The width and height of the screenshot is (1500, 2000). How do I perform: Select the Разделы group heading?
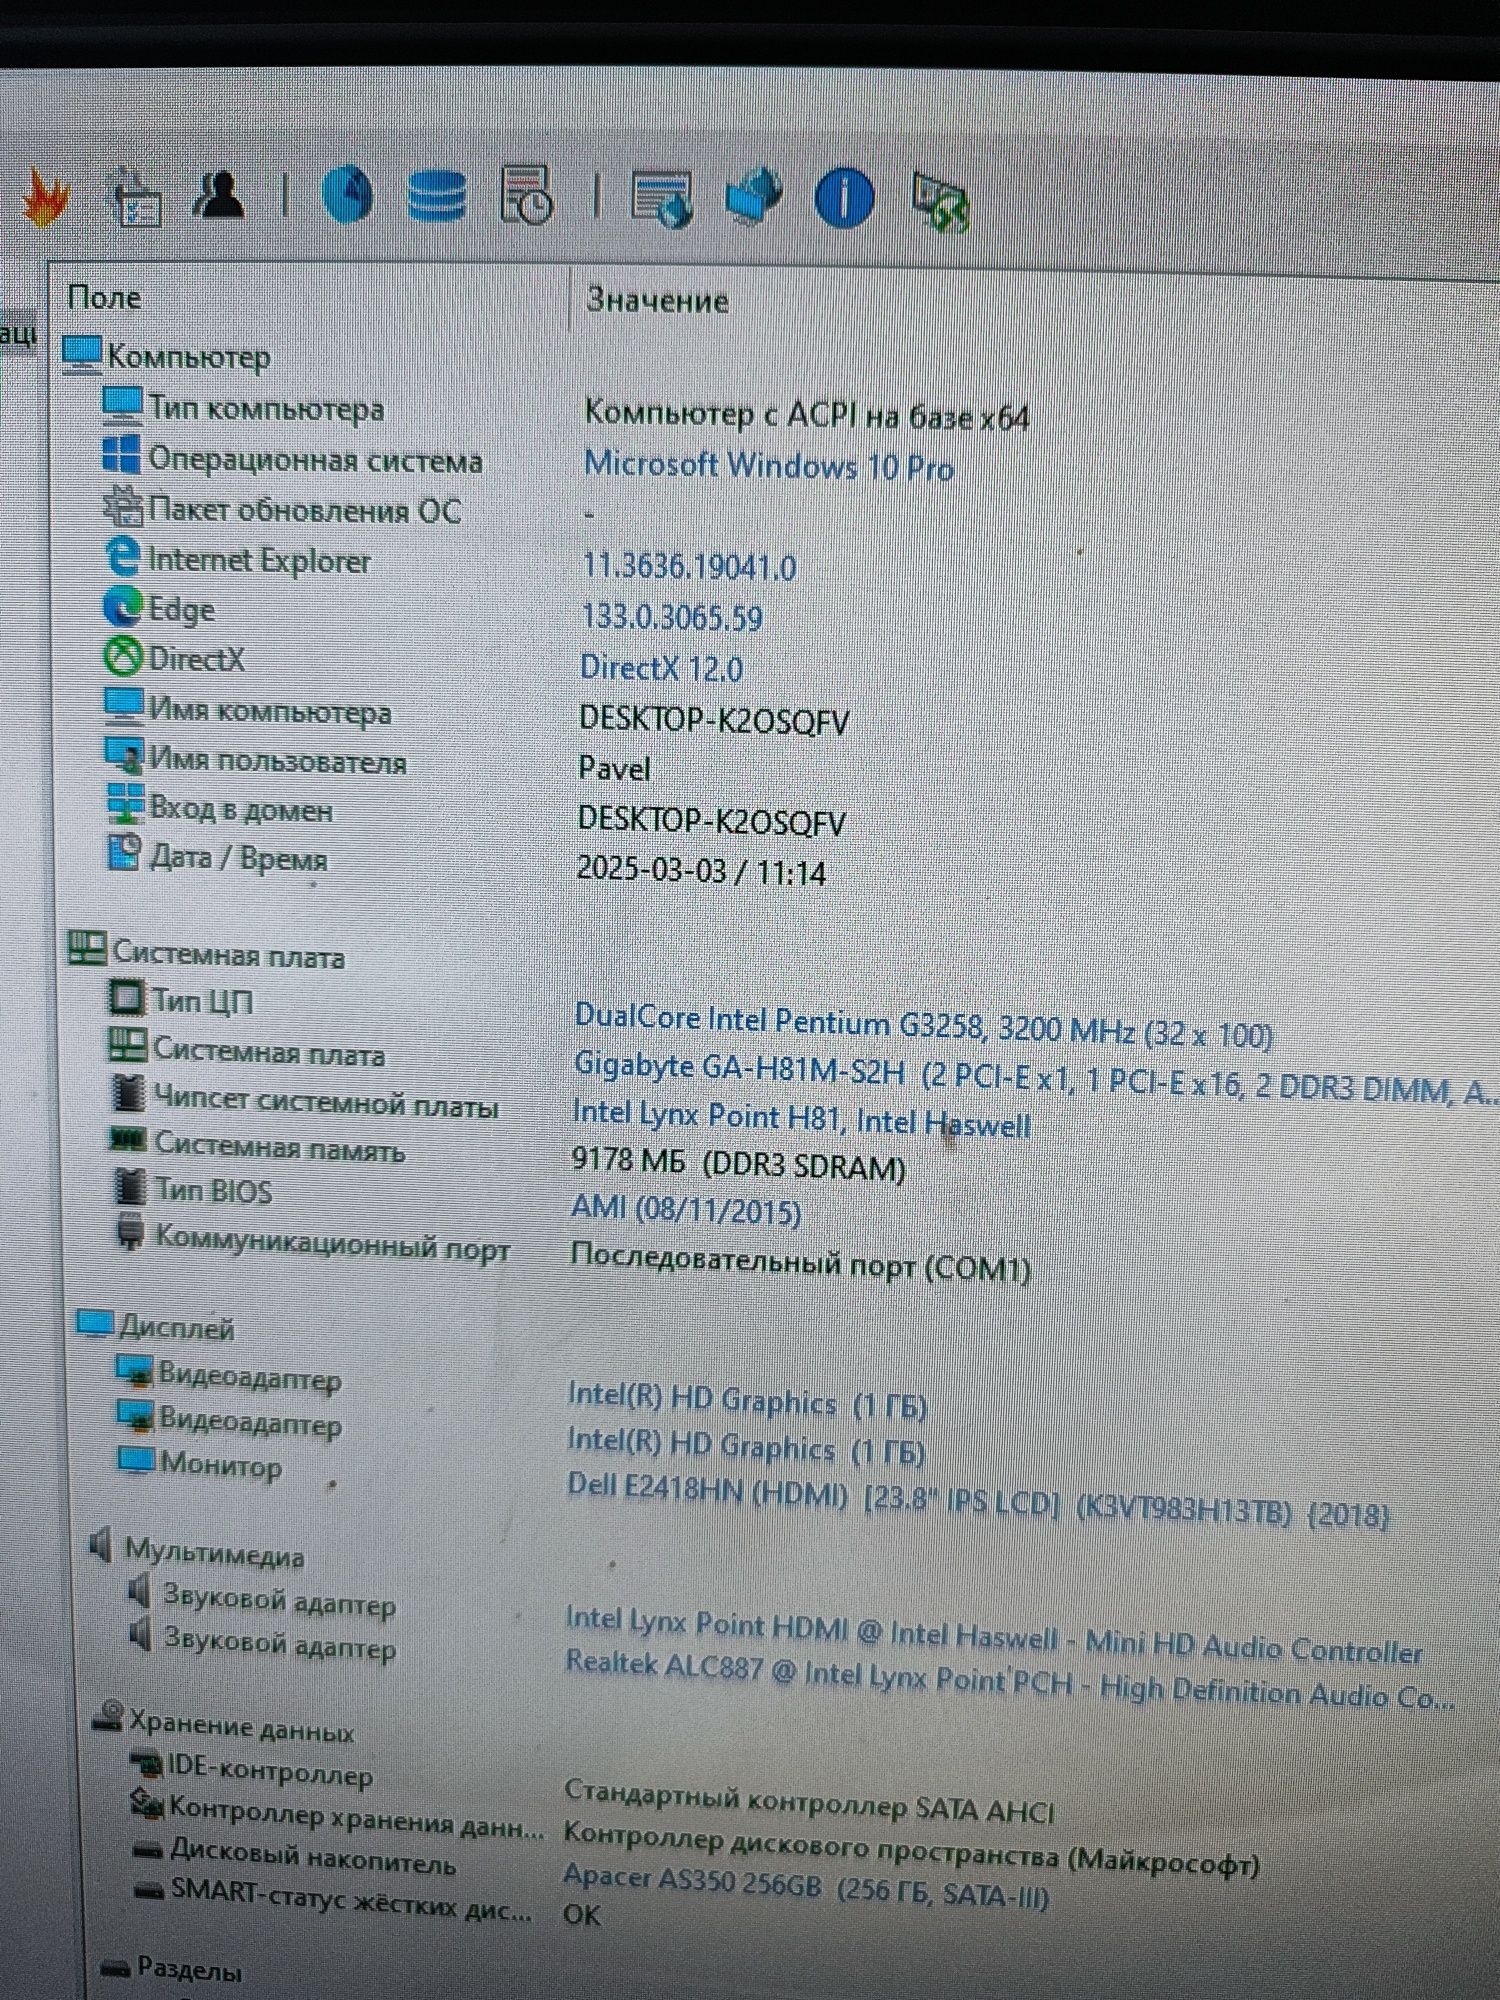pyautogui.click(x=189, y=1970)
